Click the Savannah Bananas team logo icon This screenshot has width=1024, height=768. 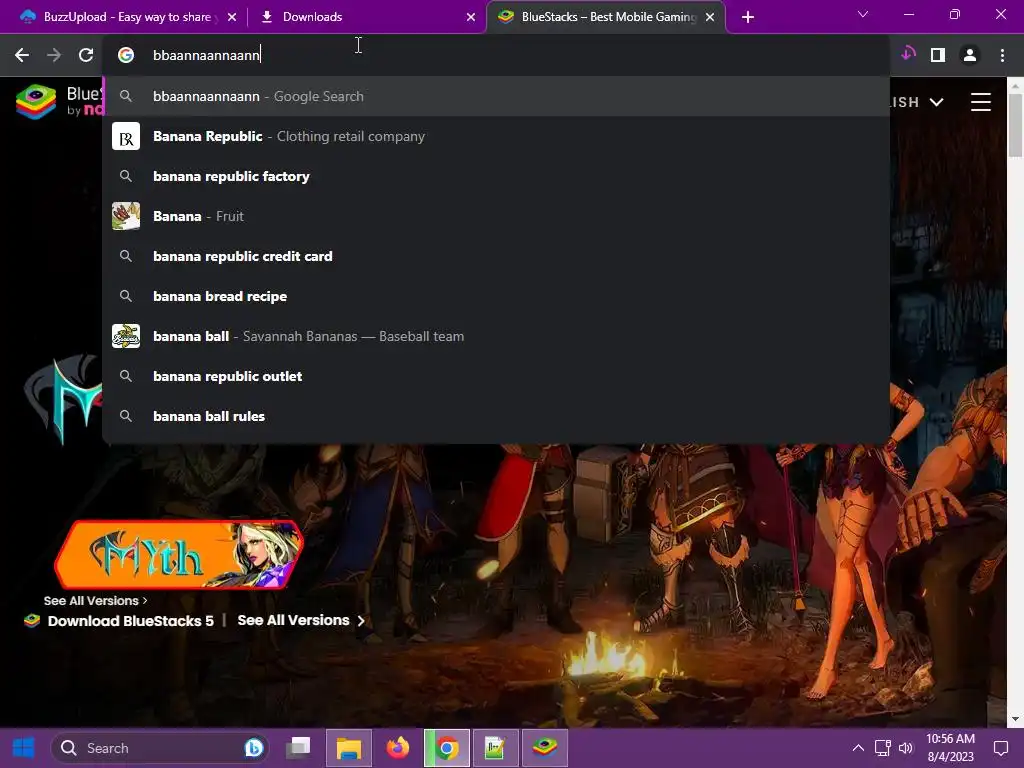(x=126, y=336)
